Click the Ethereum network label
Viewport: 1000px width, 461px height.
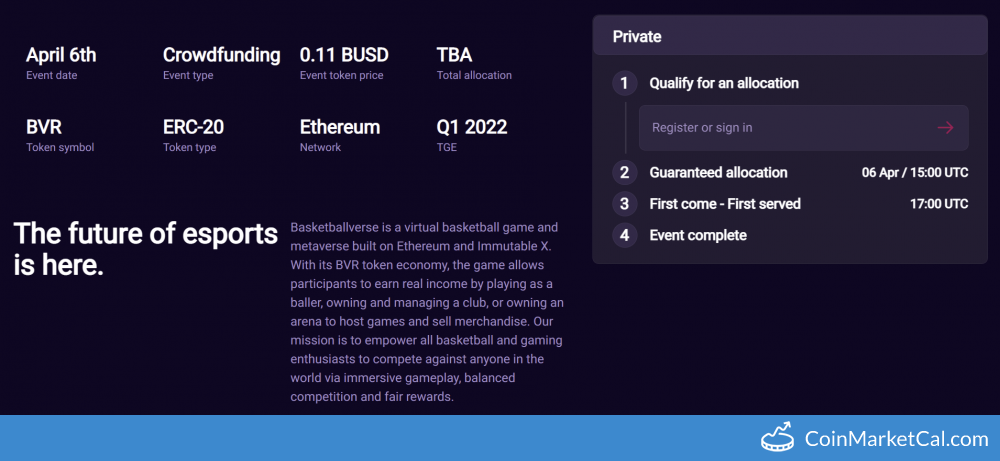[x=340, y=127]
